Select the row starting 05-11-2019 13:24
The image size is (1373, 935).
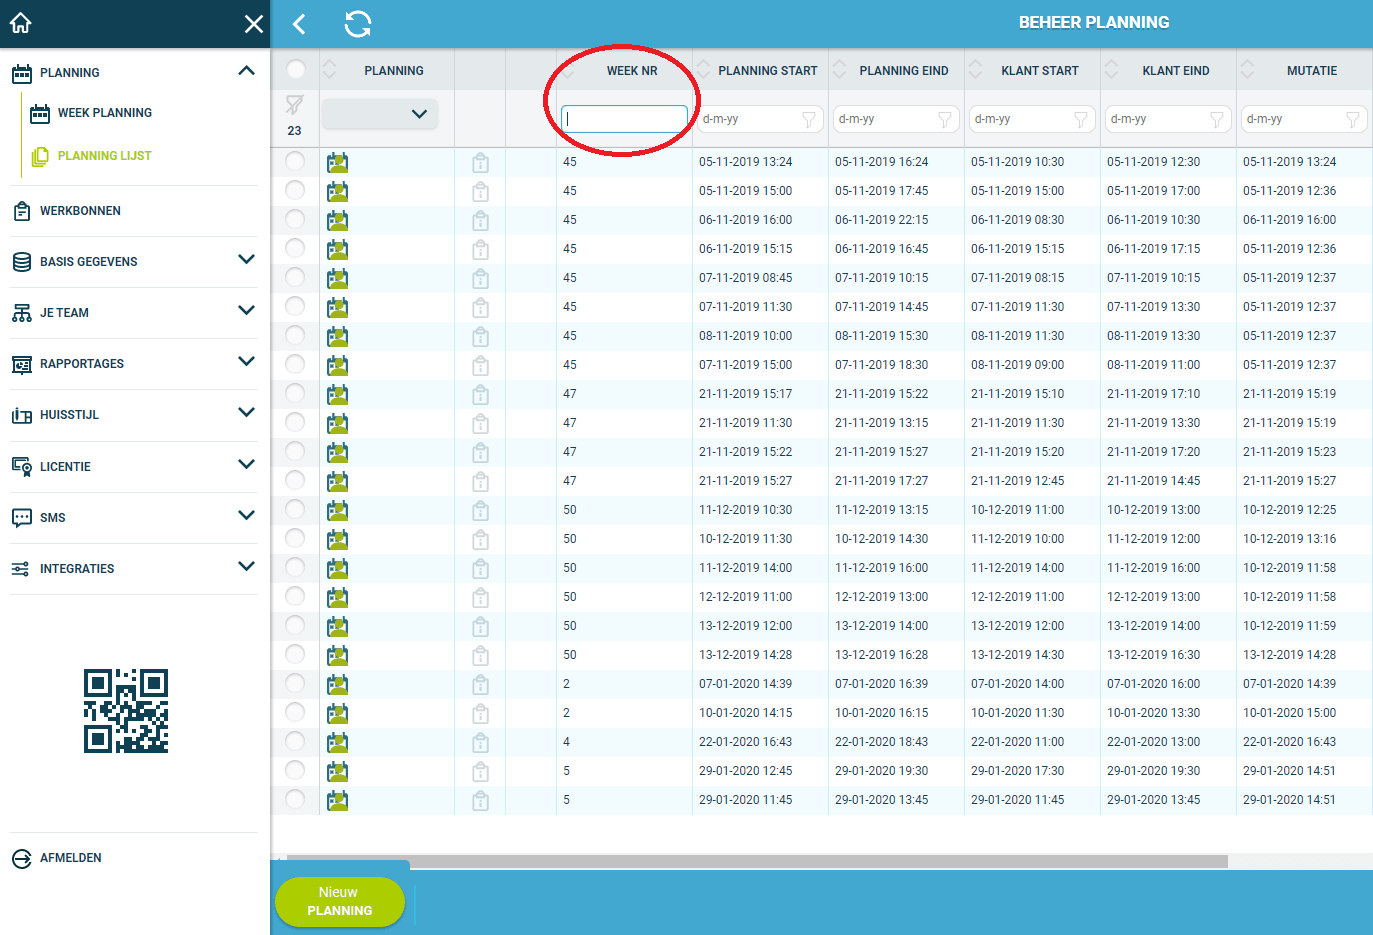tap(295, 161)
